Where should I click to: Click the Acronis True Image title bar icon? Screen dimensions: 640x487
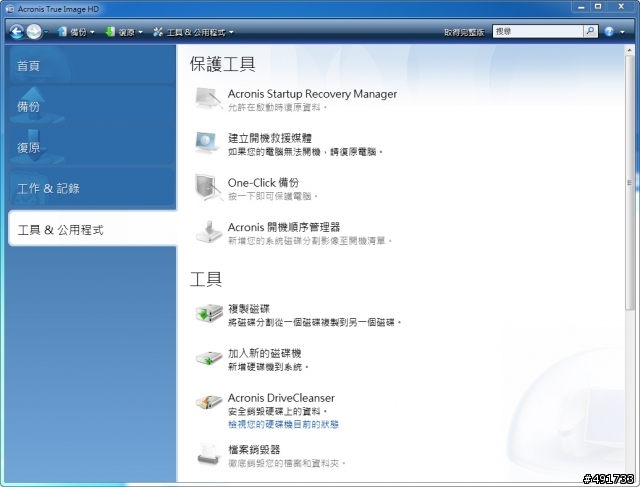tap(9, 9)
